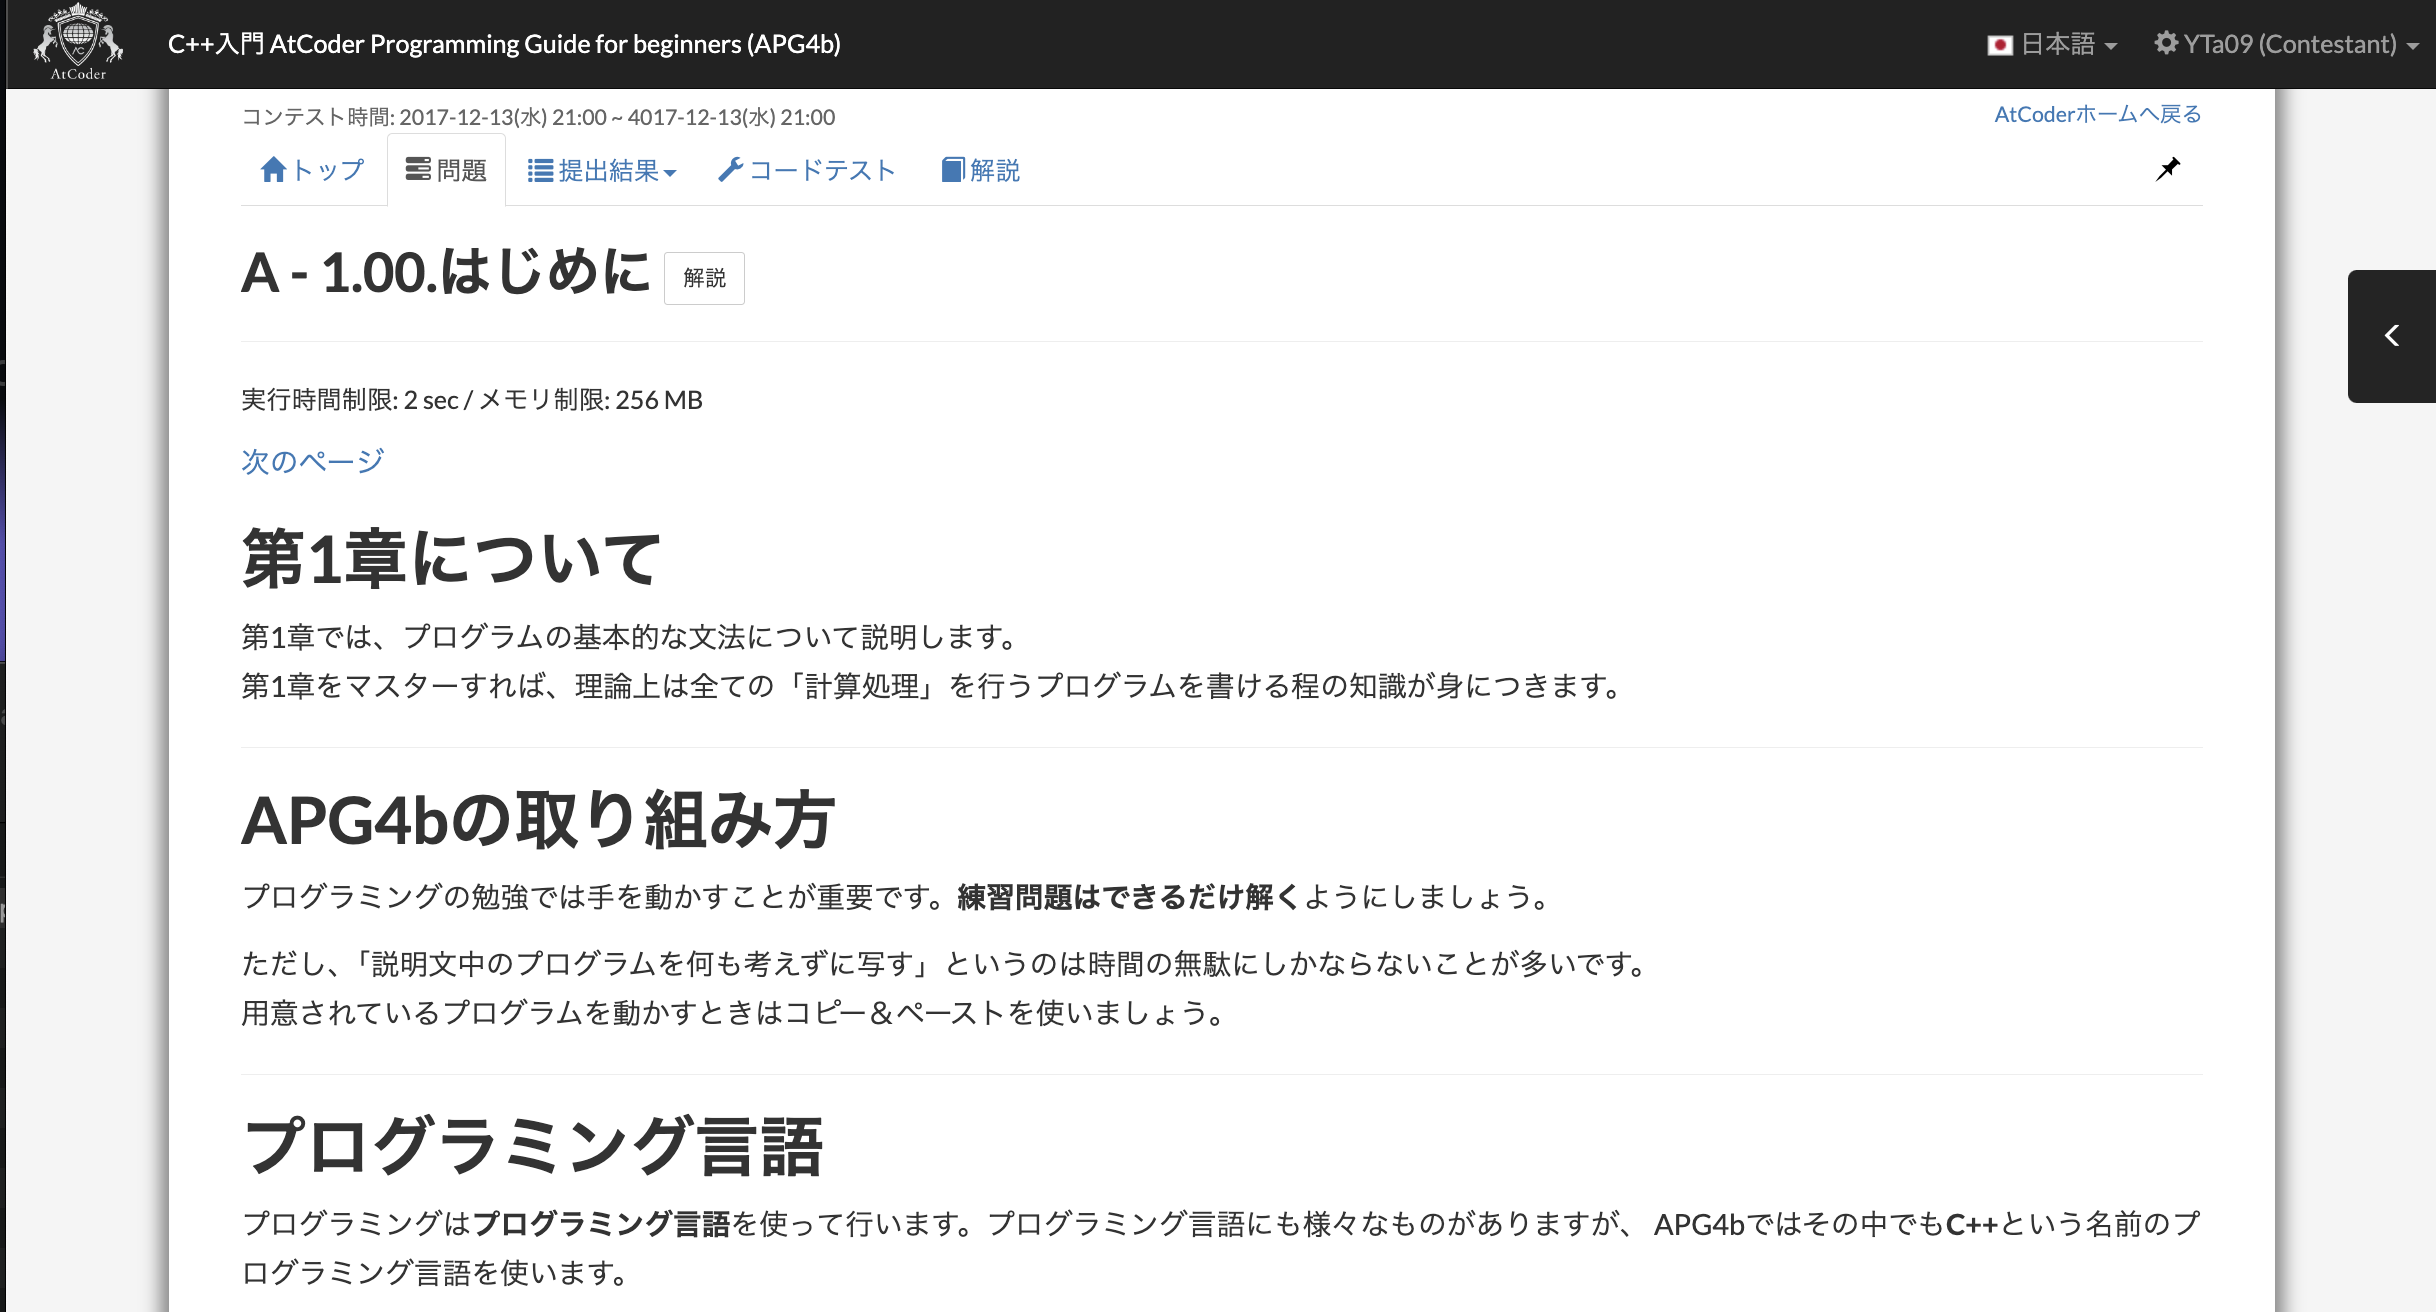The height and width of the screenshot is (1312, 2436).
Task: Click the heading APG4bの取り組み方
Action: coord(538,820)
